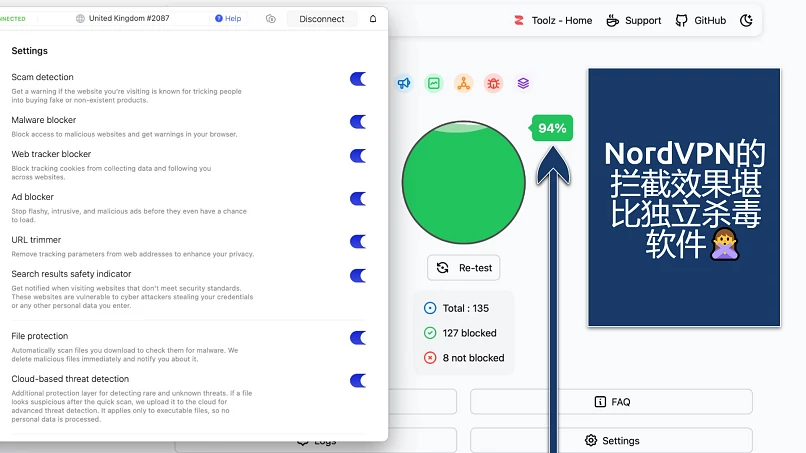Image resolution: width=806 pixels, height=453 pixels.
Task: Click the info icon on FAQ button
Action: tap(600, 402)
